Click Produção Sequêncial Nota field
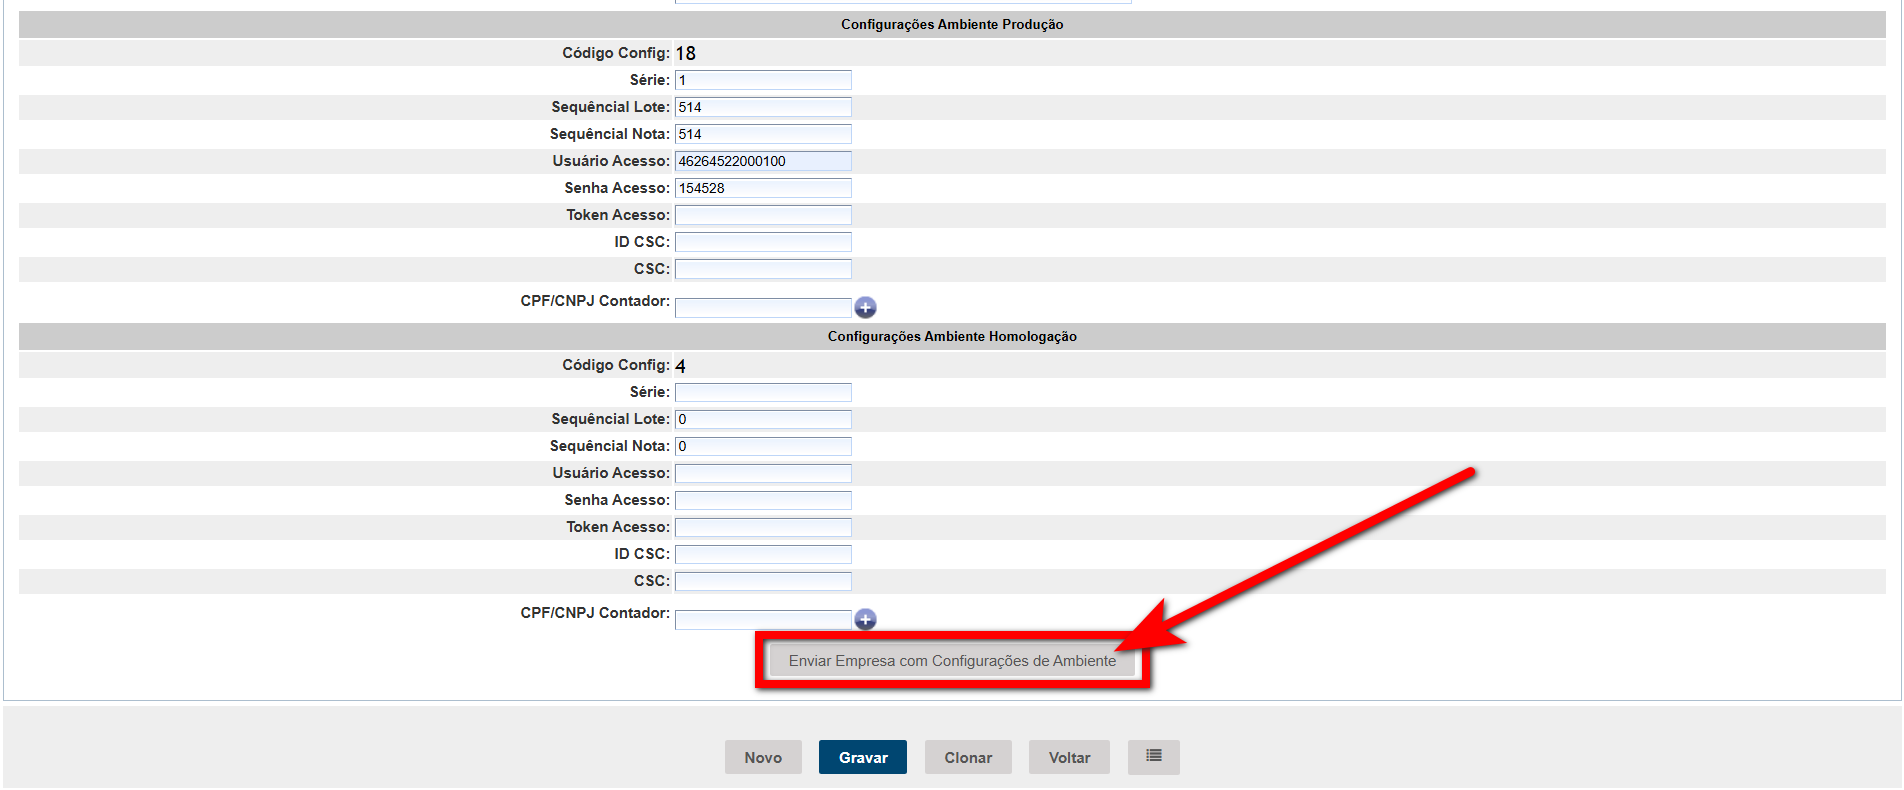The height and width of the screenshot is (790, 1904). [763, 134]
